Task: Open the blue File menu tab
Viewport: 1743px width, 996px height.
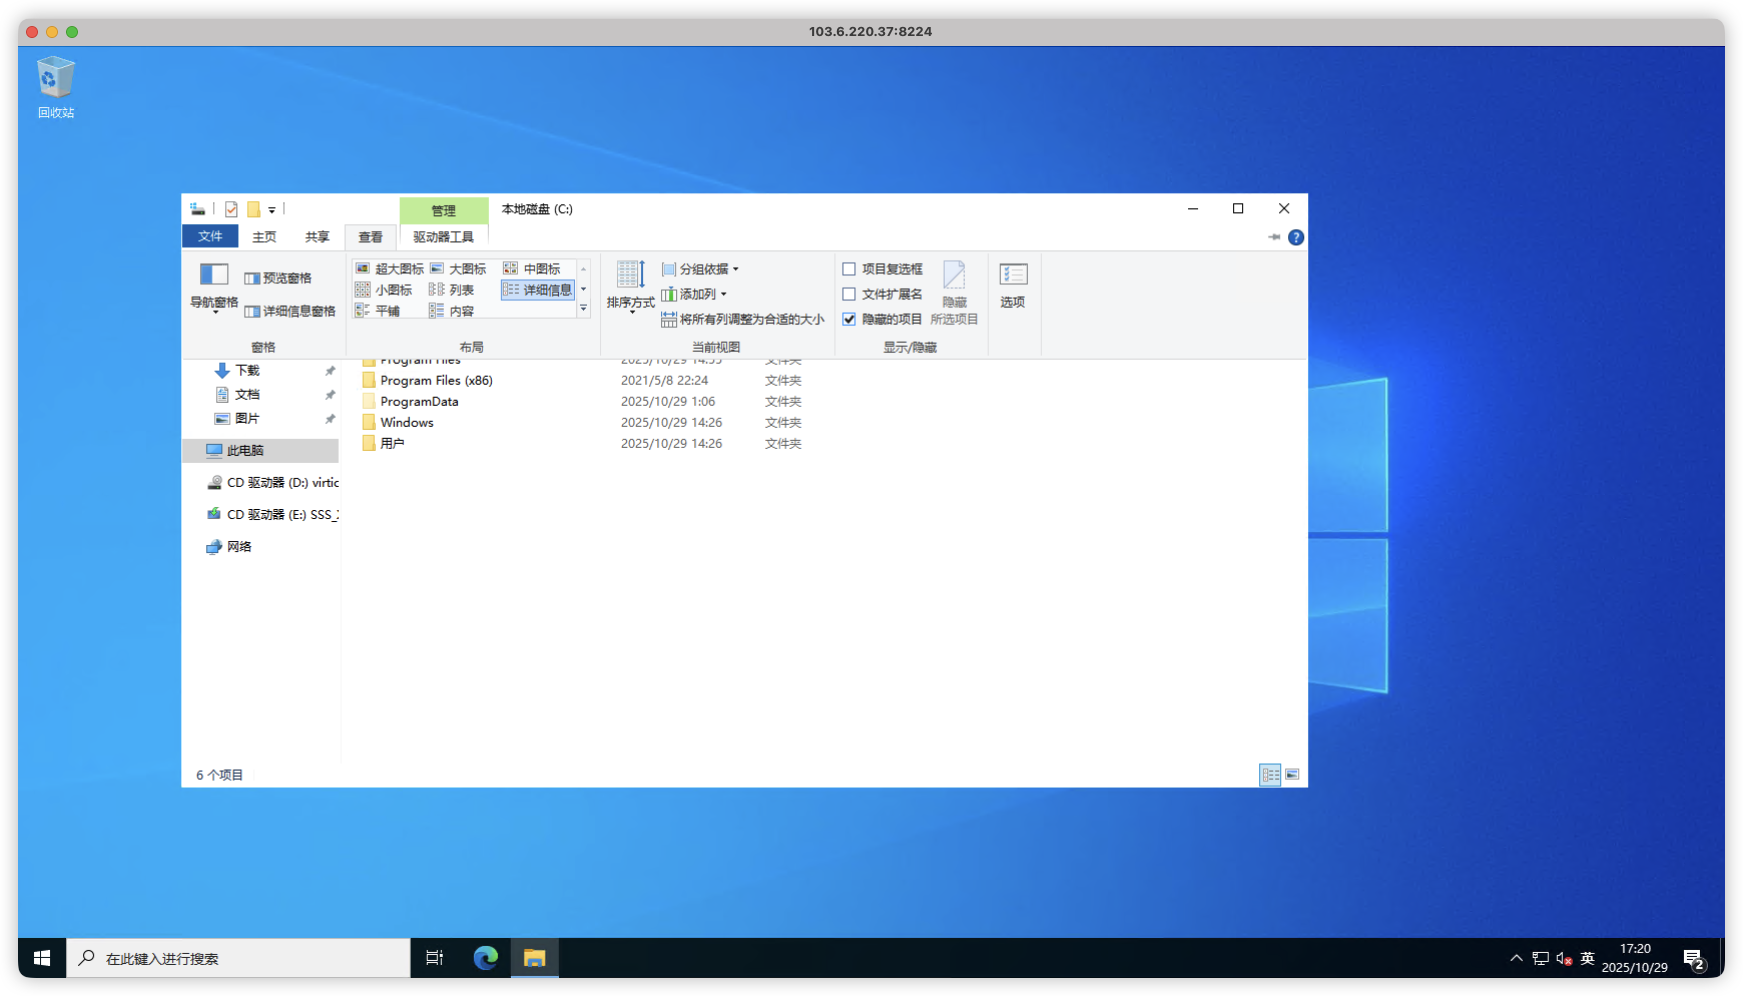Action: tap(210, 236)
